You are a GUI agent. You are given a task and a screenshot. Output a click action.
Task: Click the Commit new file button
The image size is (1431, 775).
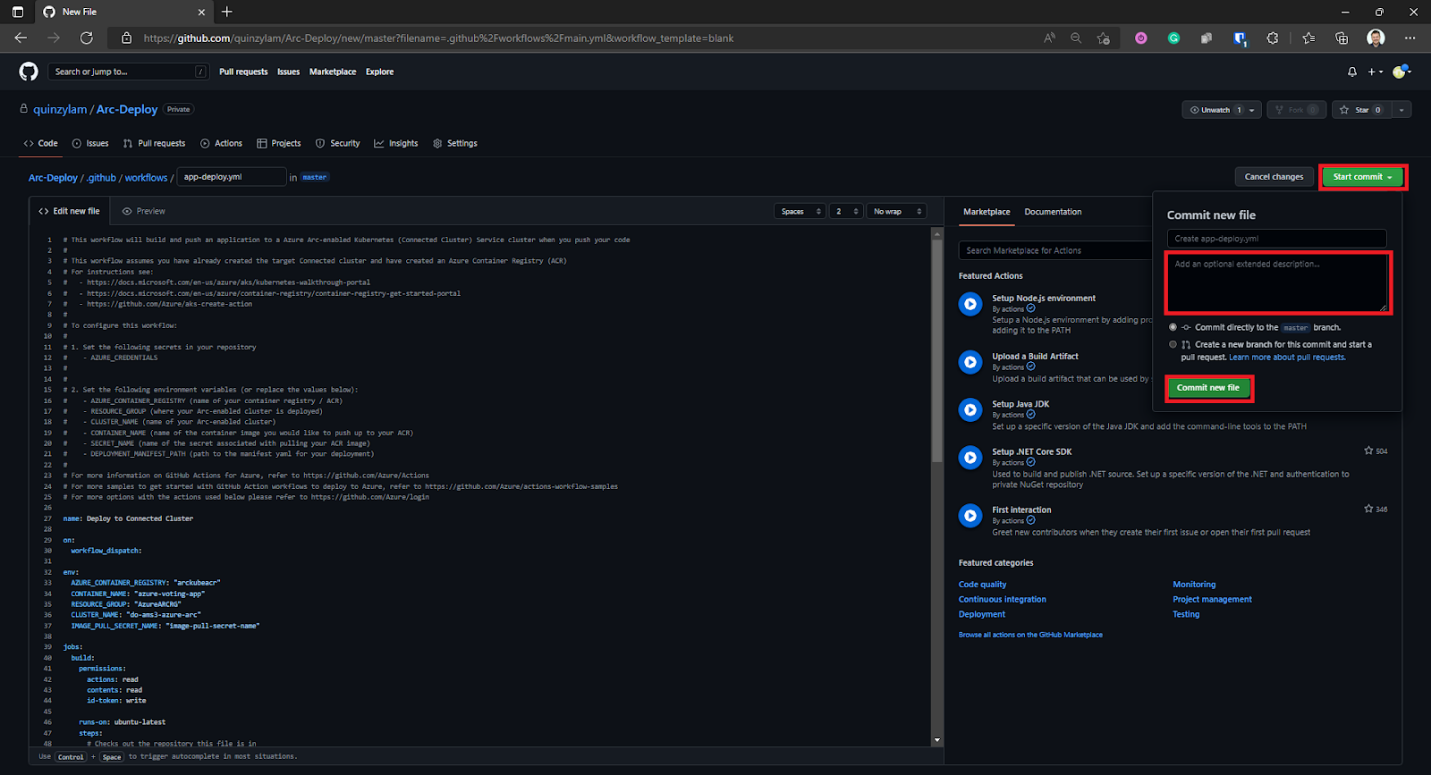pyautogui.click(x=1208, y=388)
